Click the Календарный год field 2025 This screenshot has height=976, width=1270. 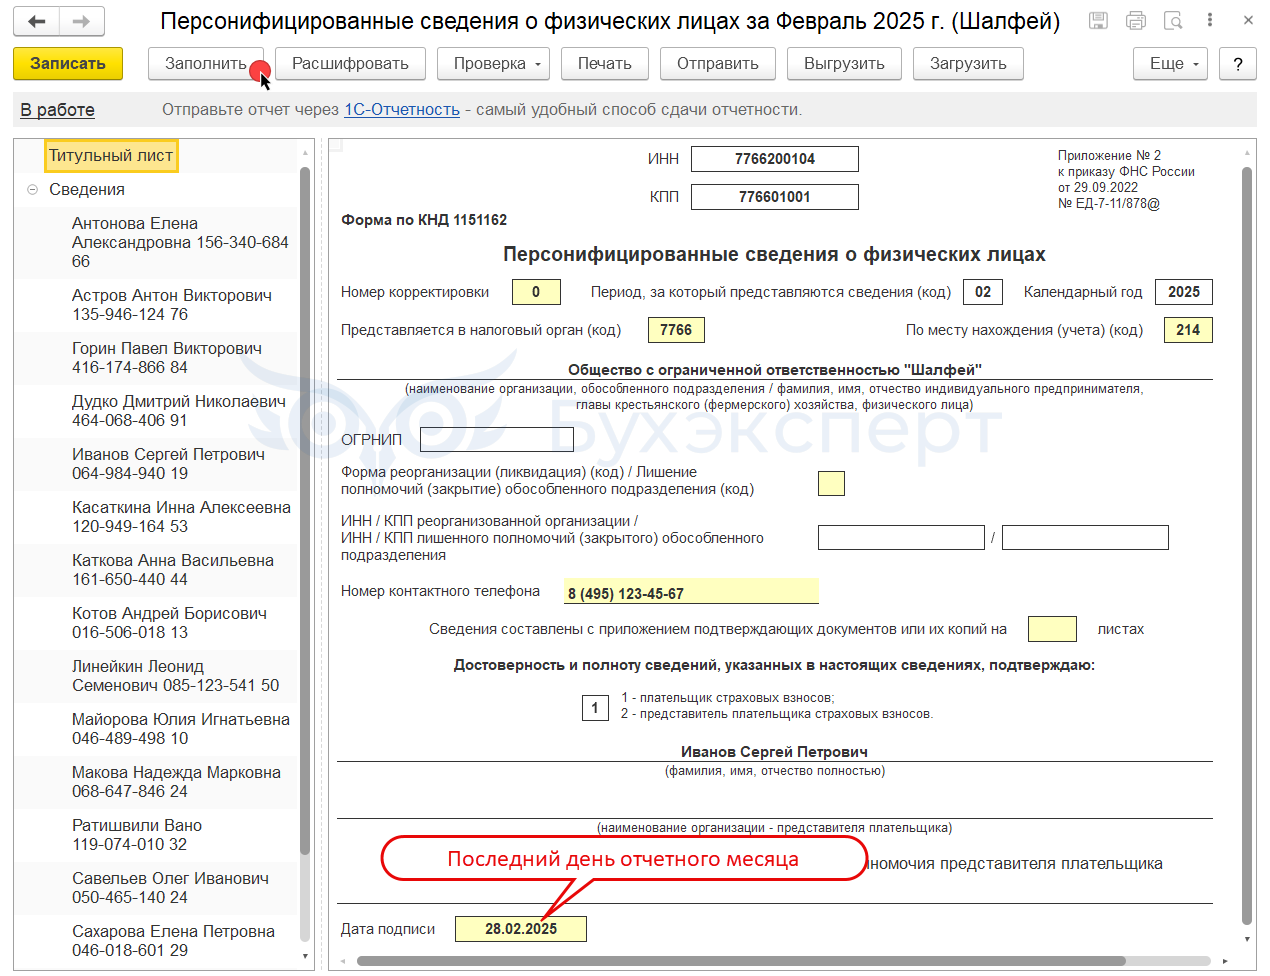[1184, 292]
